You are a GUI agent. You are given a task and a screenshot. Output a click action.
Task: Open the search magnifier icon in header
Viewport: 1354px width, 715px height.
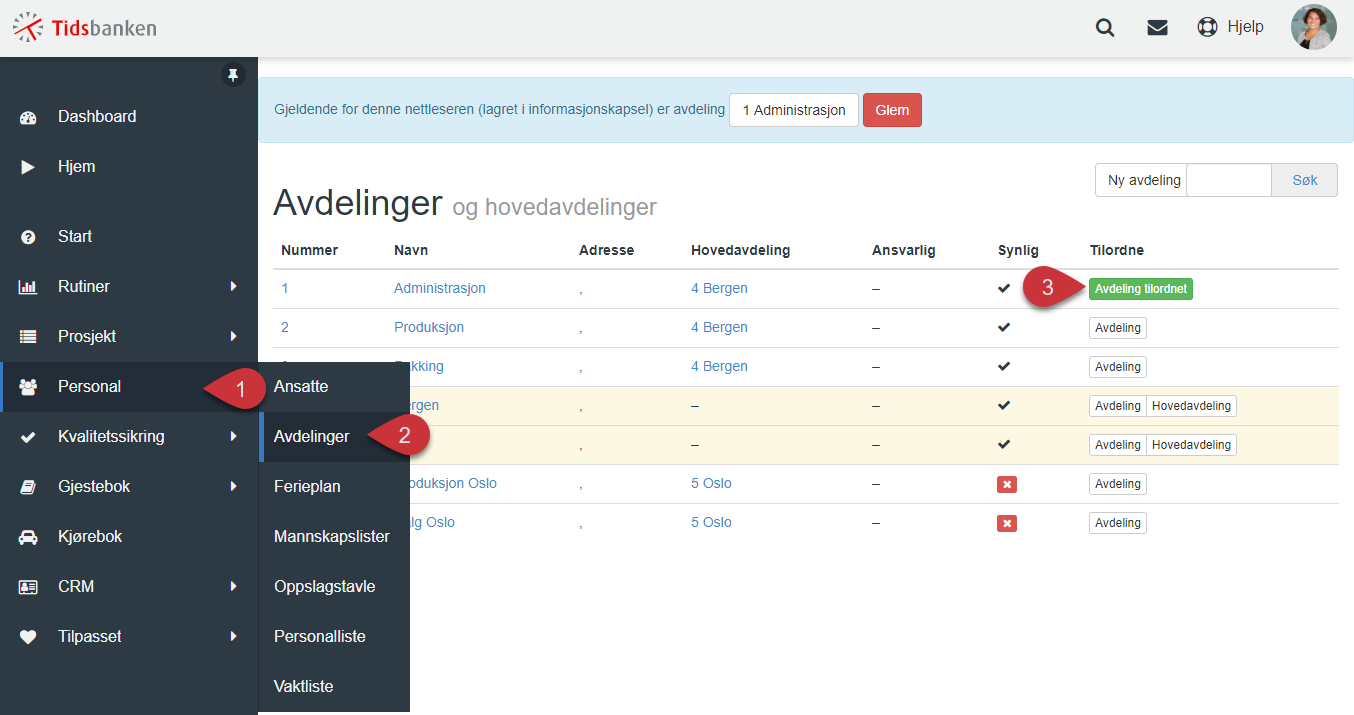click(x=1105, y=28)
